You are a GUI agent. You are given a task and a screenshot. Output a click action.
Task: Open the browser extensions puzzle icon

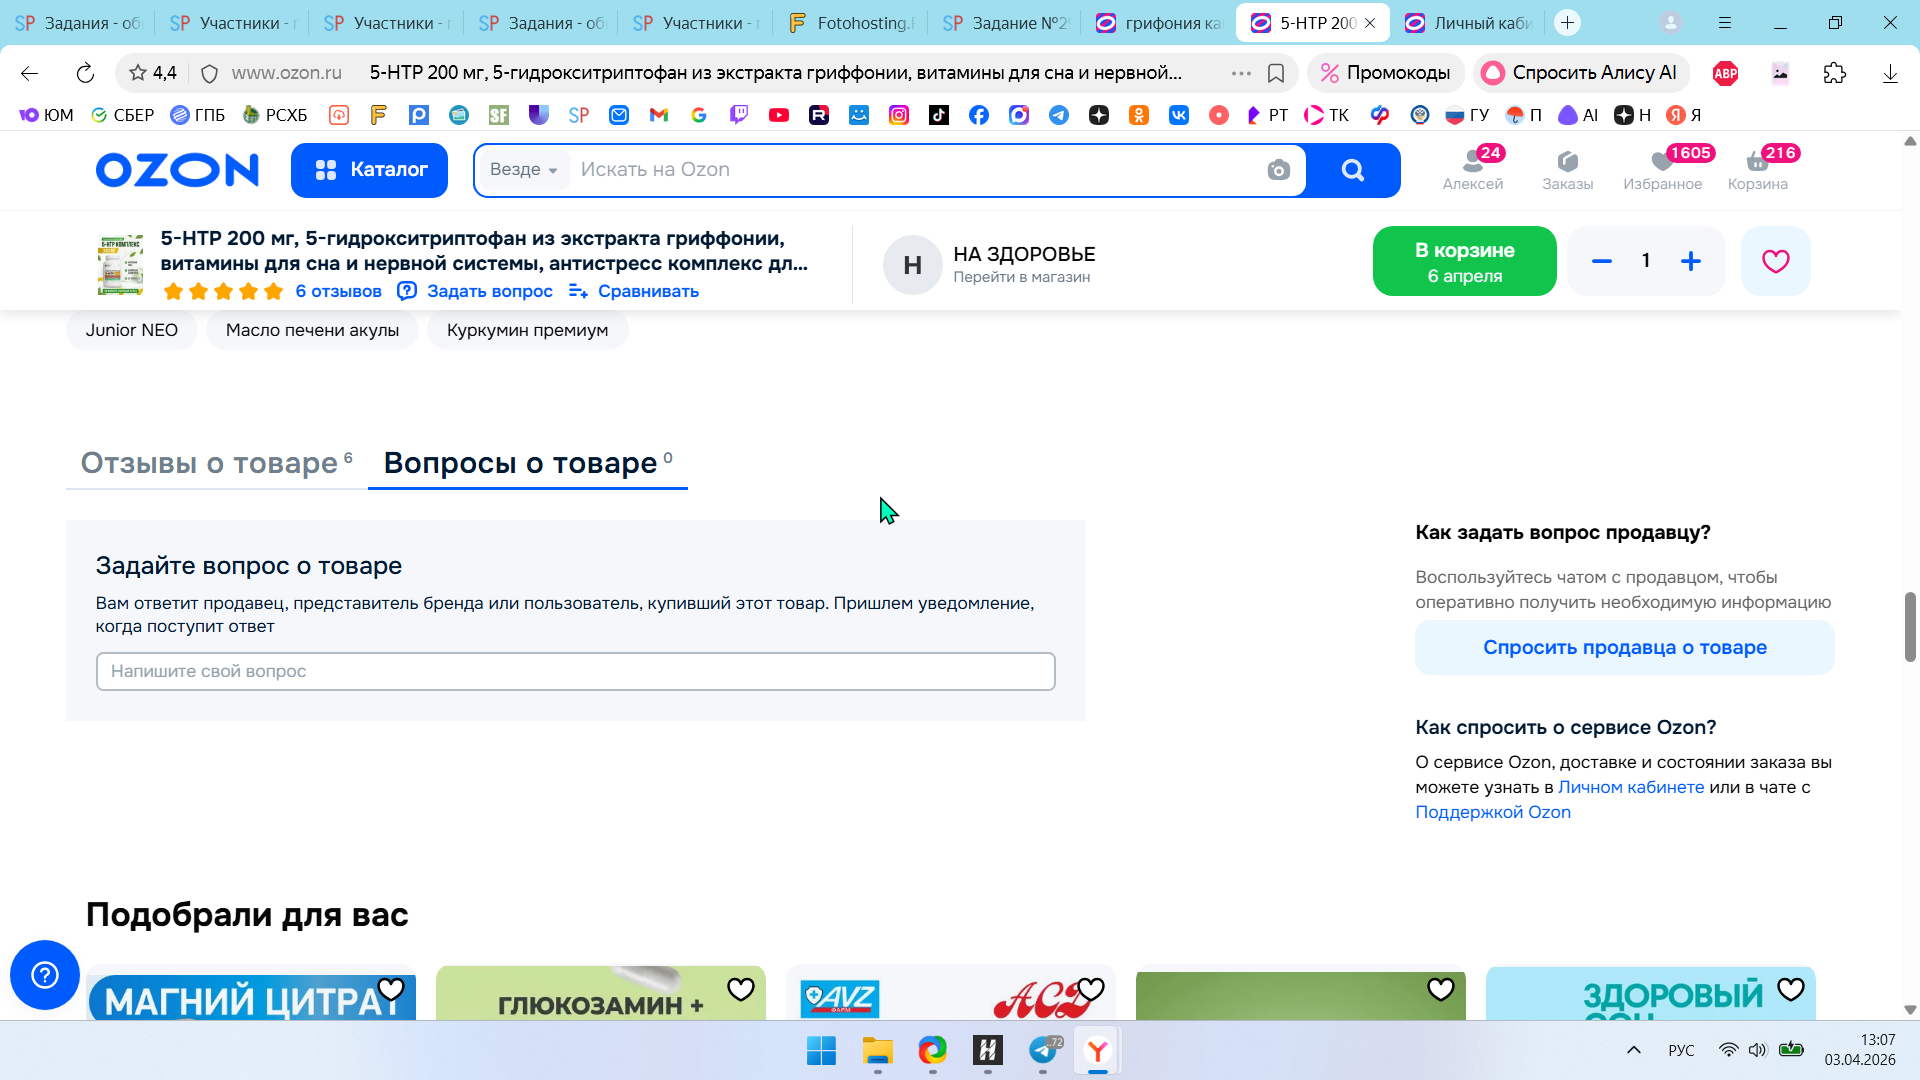pyautogui.click(x=1834, y=73)
